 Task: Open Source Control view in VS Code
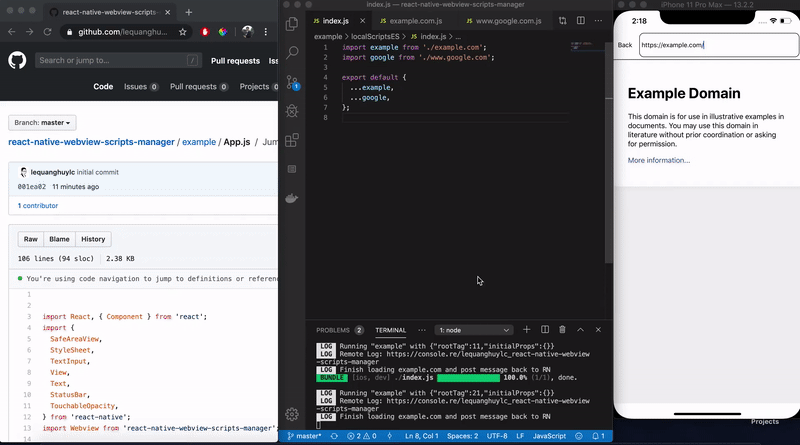click(x=292, y=82)
